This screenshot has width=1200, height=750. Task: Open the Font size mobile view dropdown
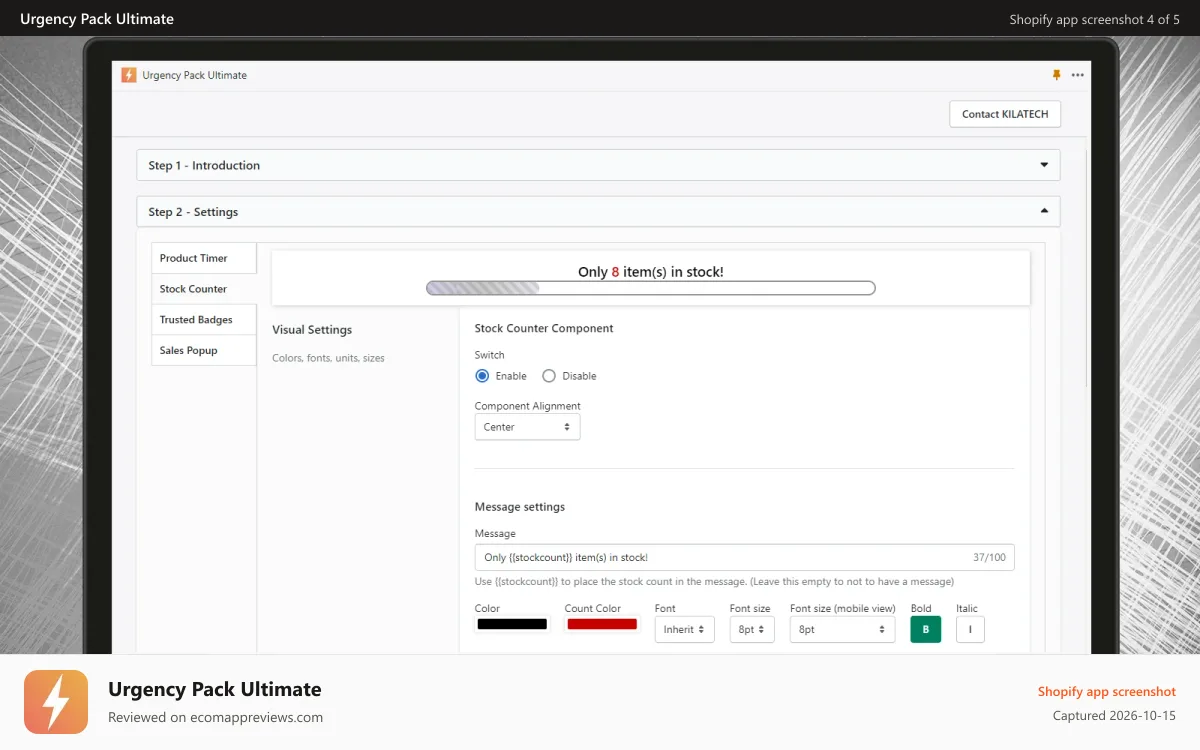[842, 629]
